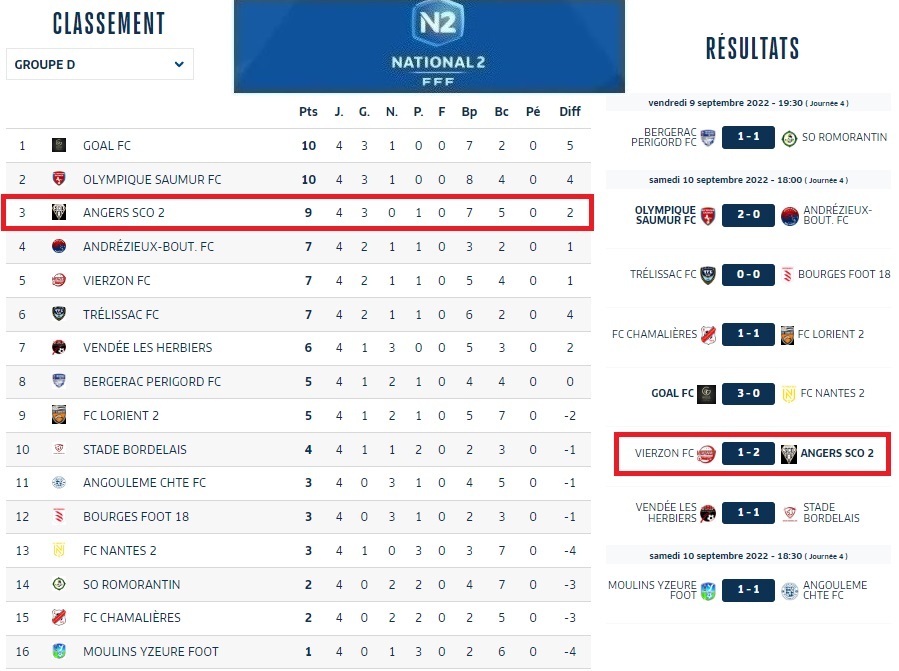899x671 pixels.
Task: Click the FC Lorient 2 crest in results
Action: point(787,334)
